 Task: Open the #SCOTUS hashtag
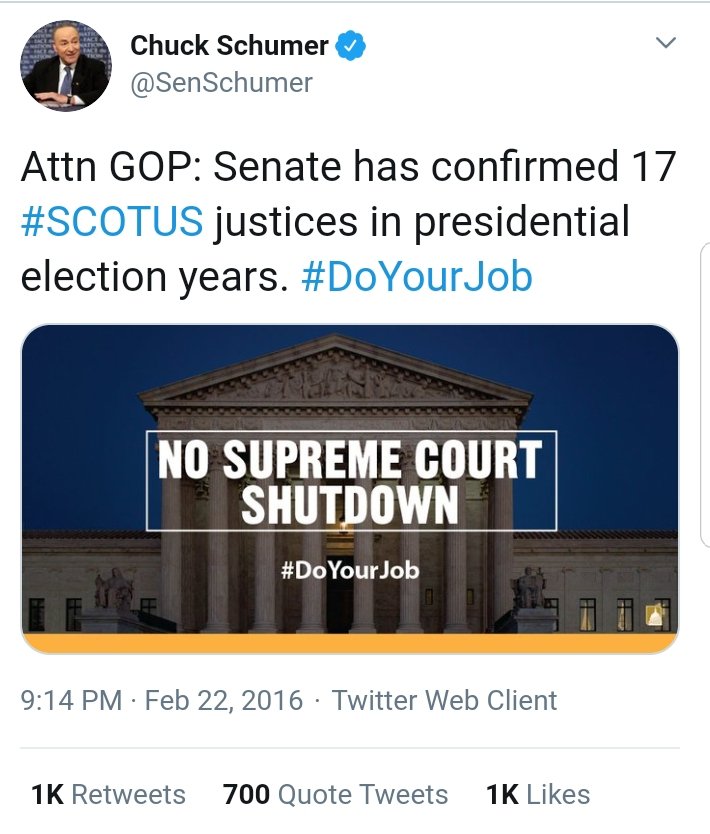112,222
